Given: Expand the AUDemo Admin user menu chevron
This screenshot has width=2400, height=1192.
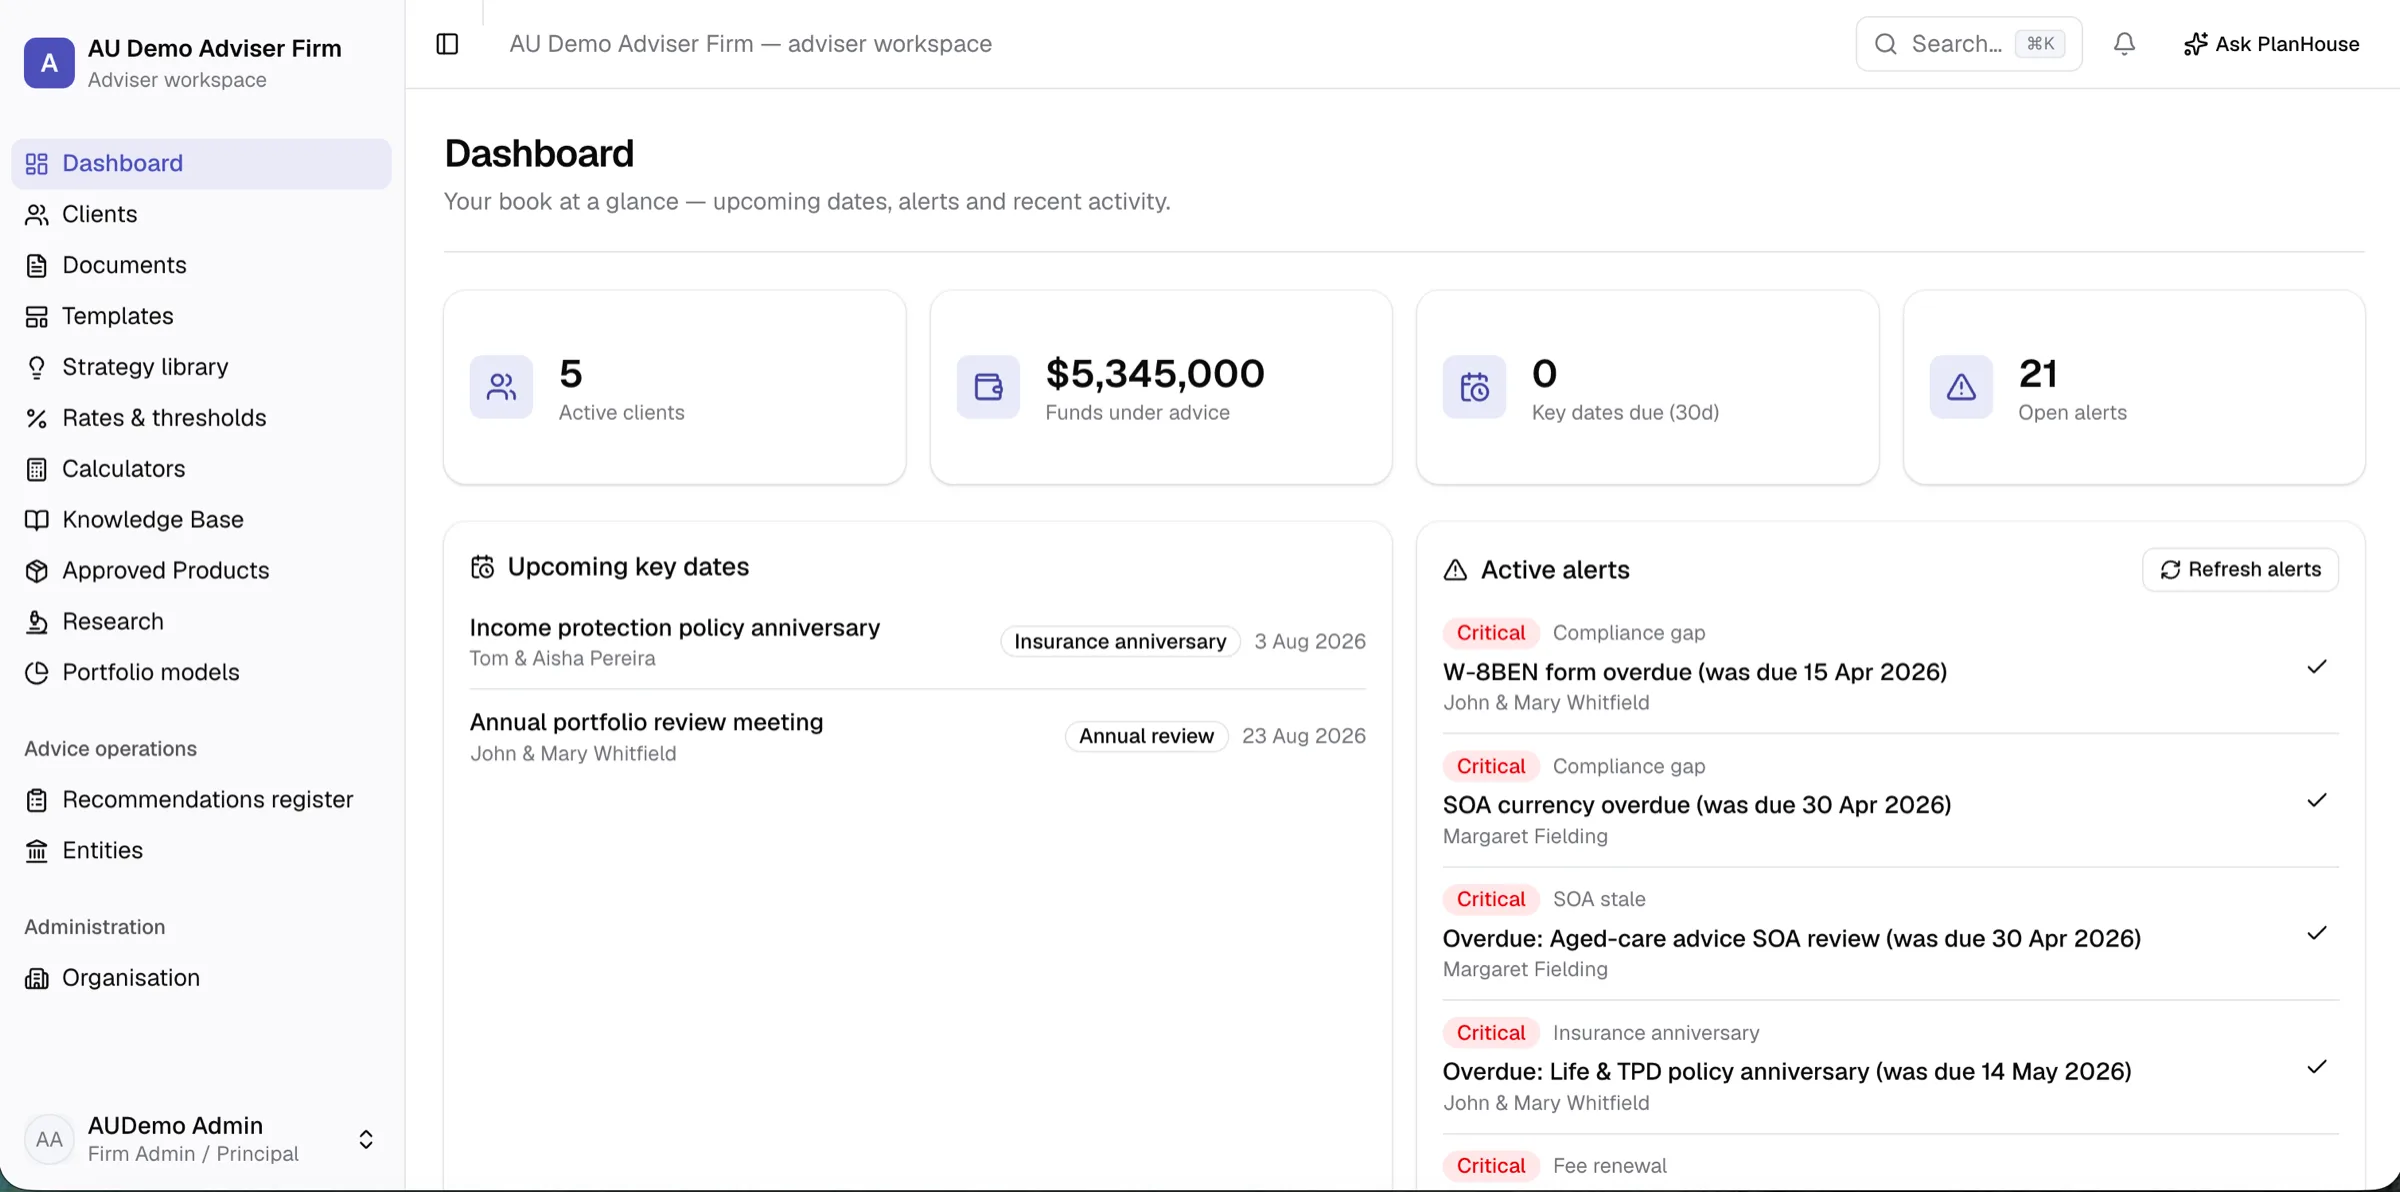Looking at the screenshot, I should [366, 1139].
